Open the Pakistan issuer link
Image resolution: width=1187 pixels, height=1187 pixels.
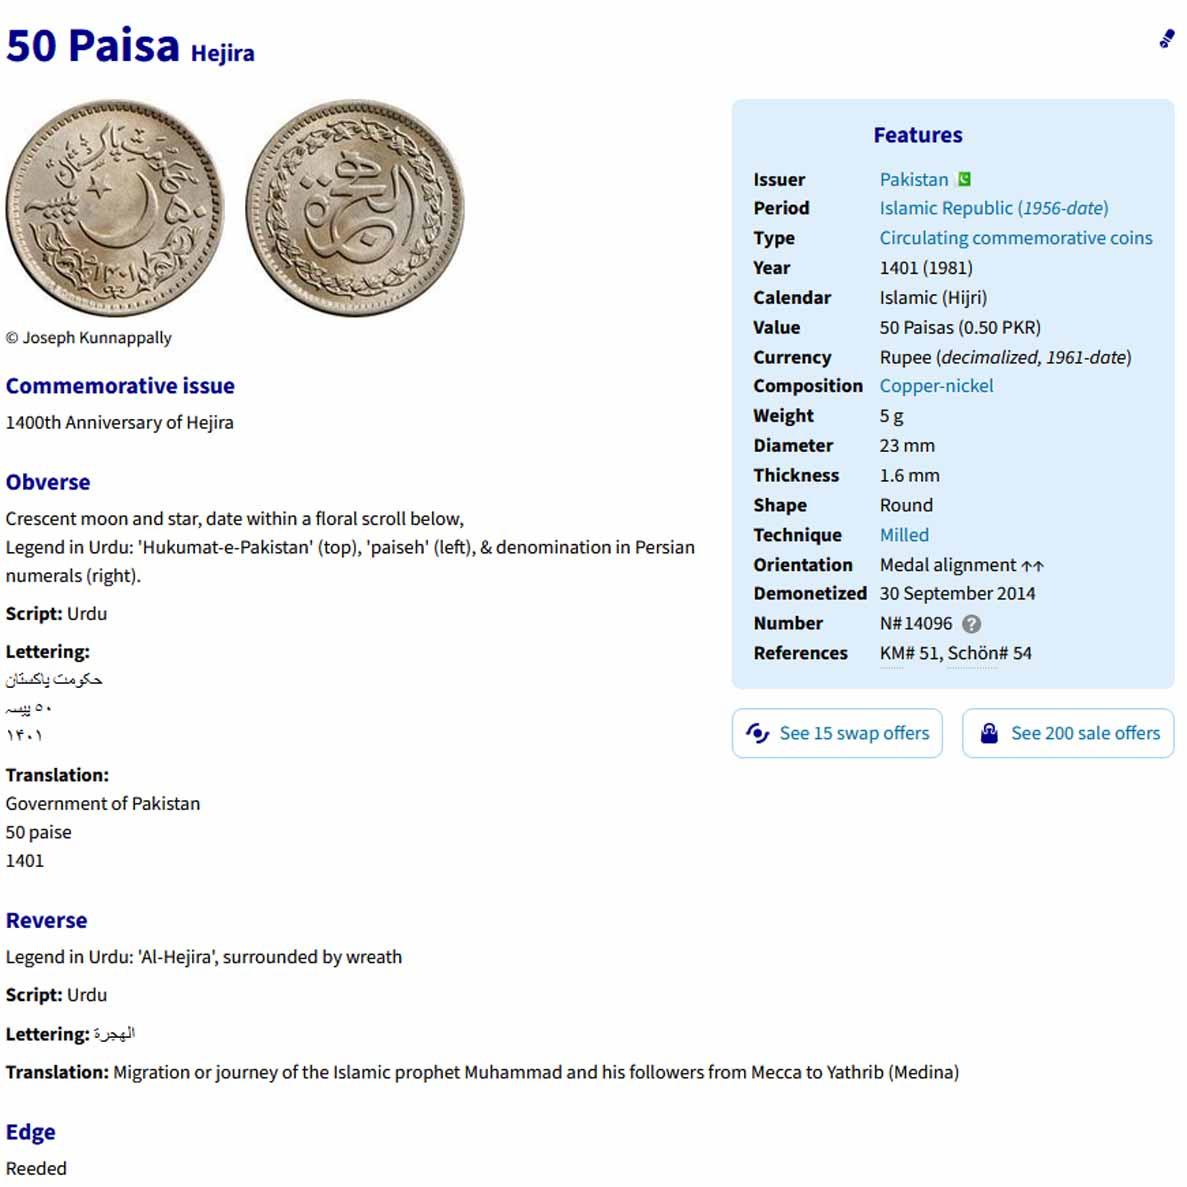coord(913,179)
